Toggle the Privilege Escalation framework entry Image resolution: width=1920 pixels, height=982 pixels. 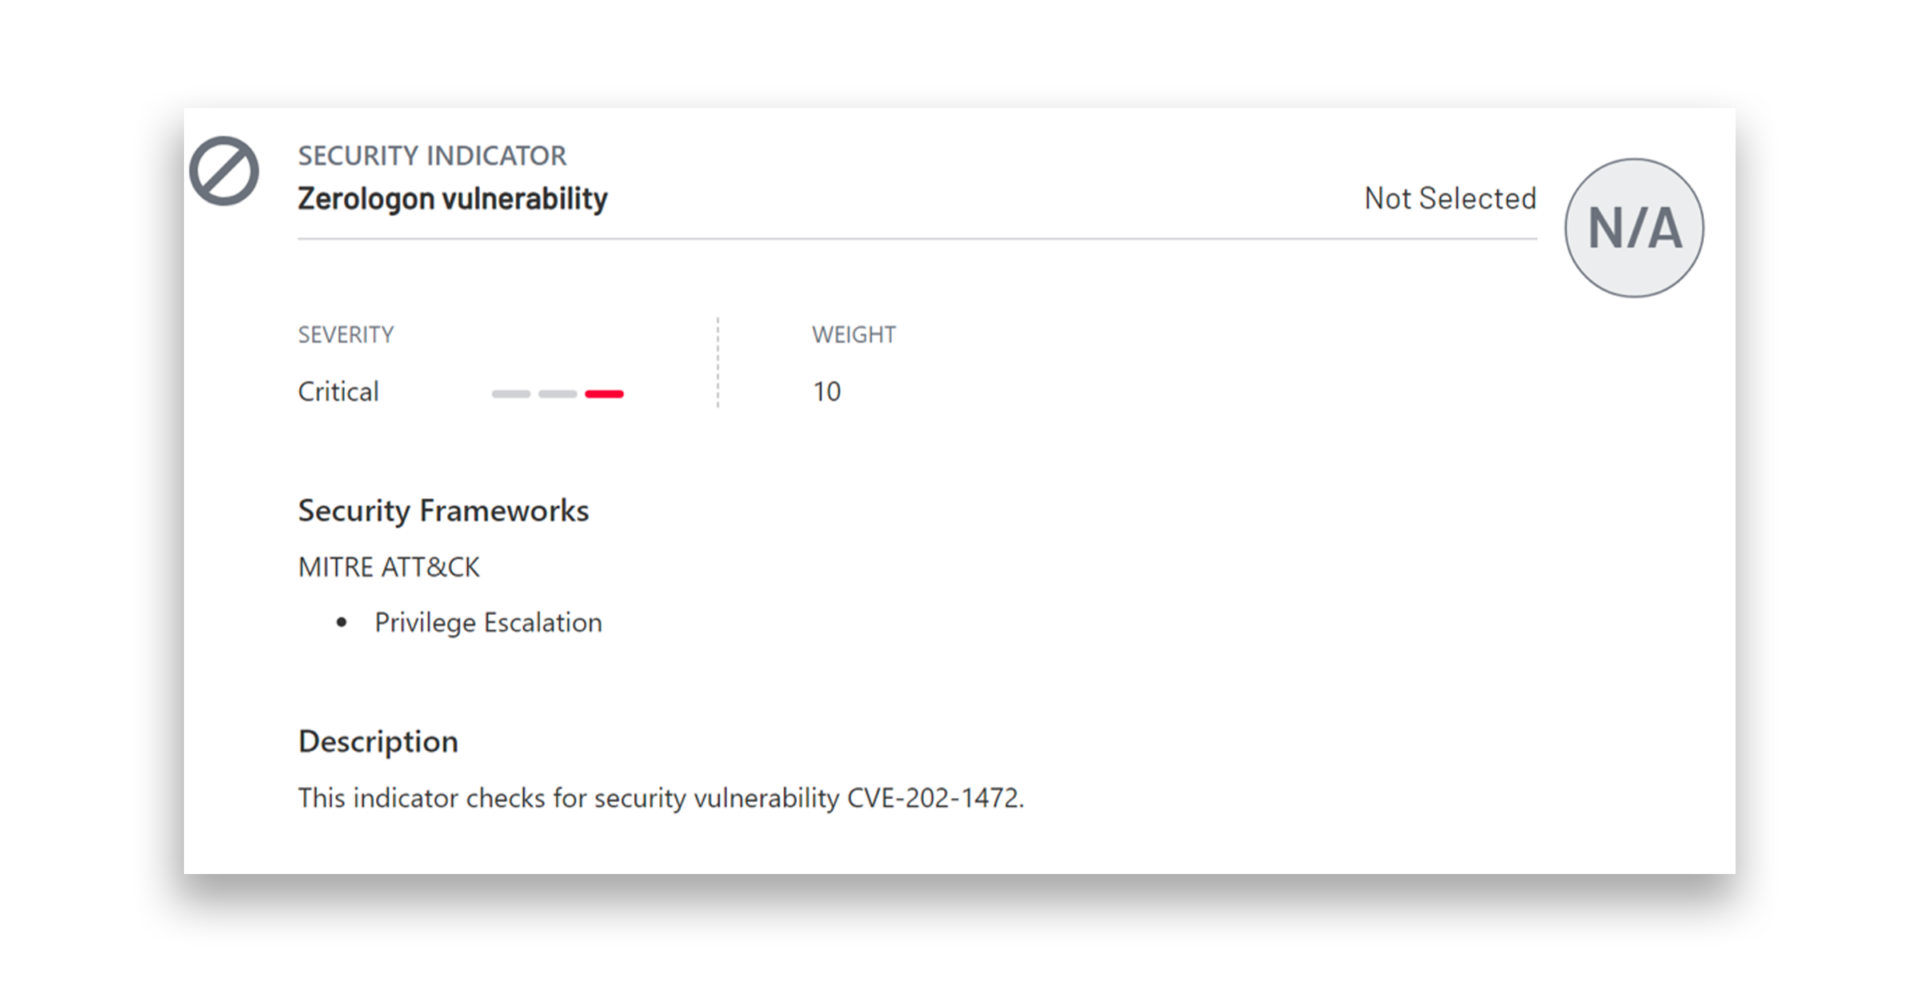coord(488,622)
